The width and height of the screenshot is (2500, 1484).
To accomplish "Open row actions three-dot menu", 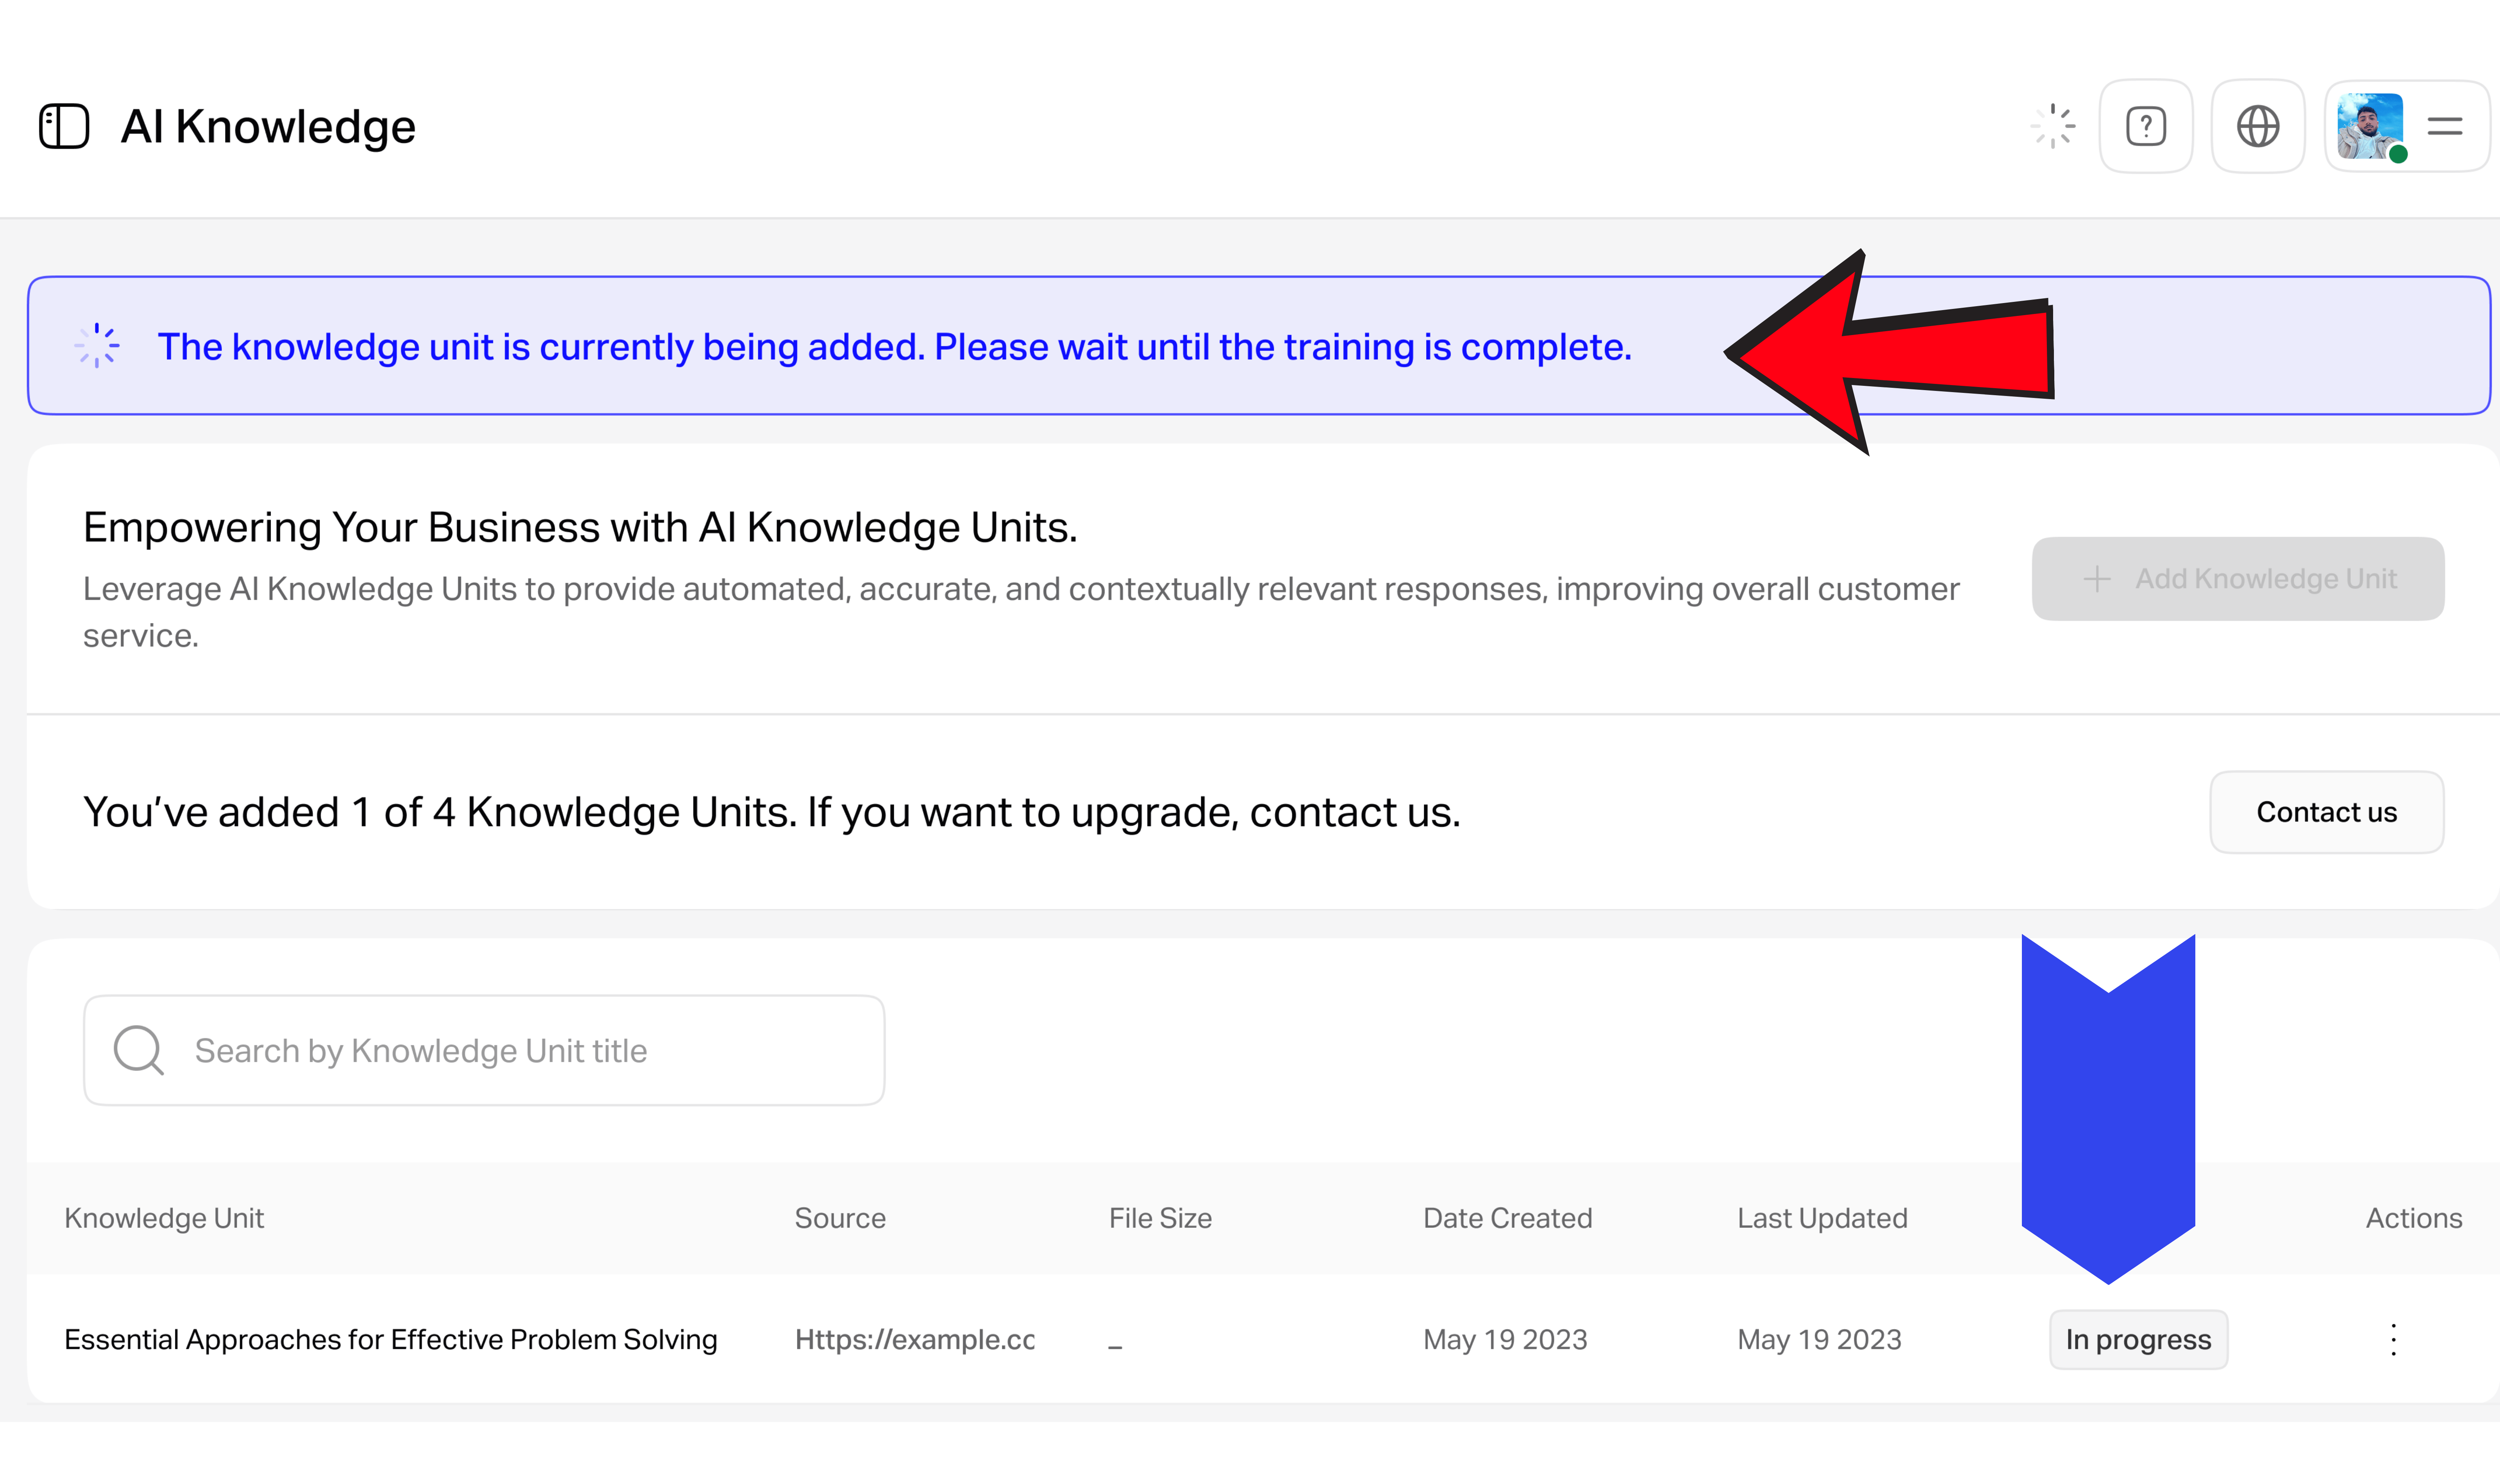I will click(2393, 1340).
